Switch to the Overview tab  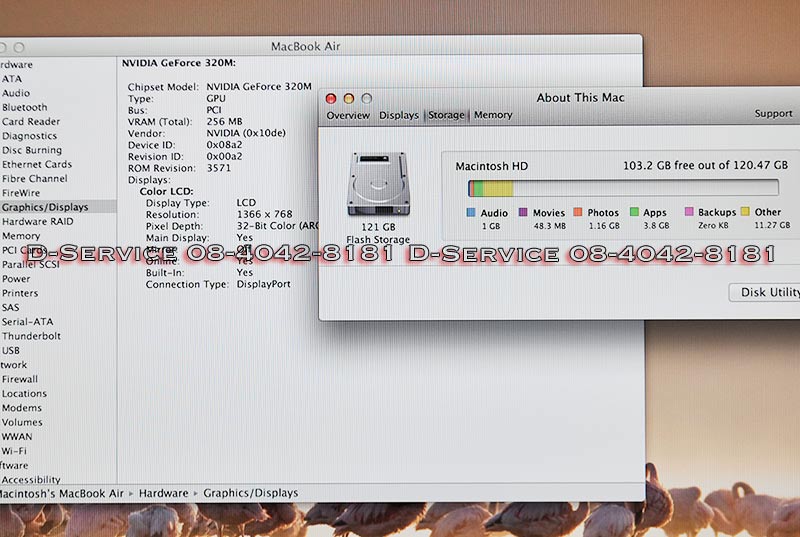[348, 115]
